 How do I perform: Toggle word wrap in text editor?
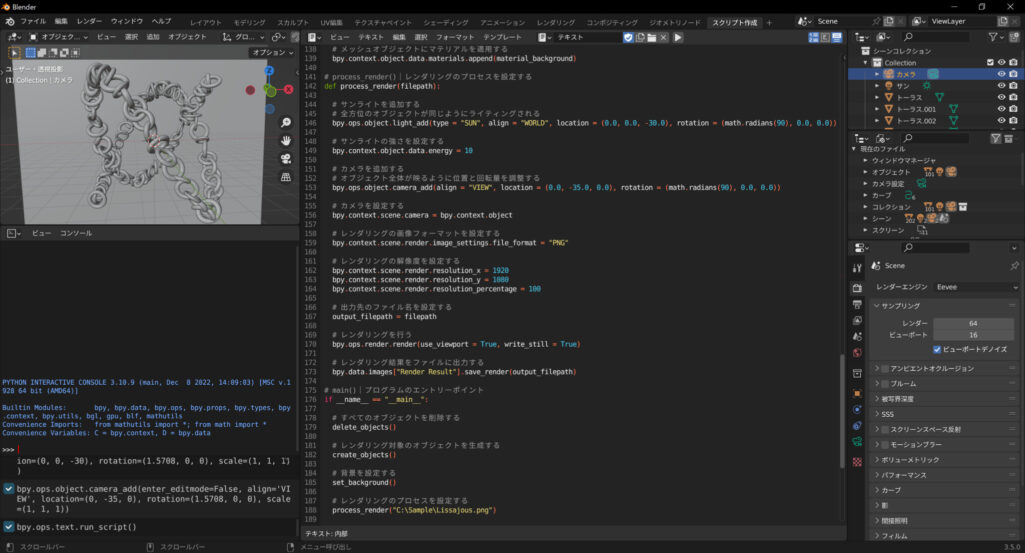pyautogui.click(x=826, y=37)
